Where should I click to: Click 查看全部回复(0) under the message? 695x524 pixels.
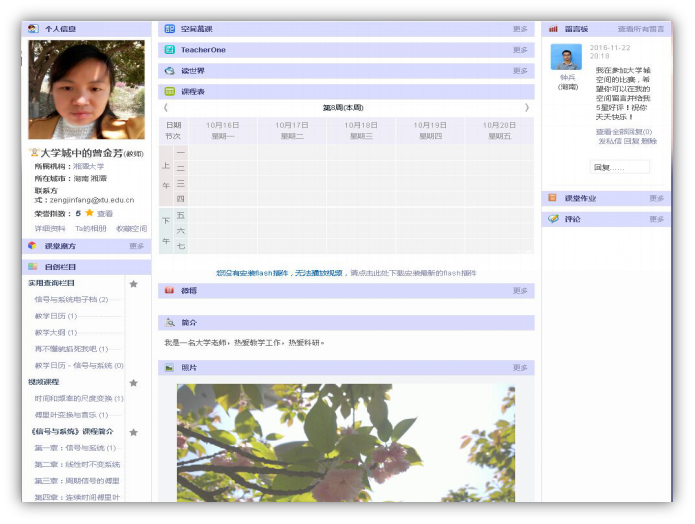click(624, 132)
